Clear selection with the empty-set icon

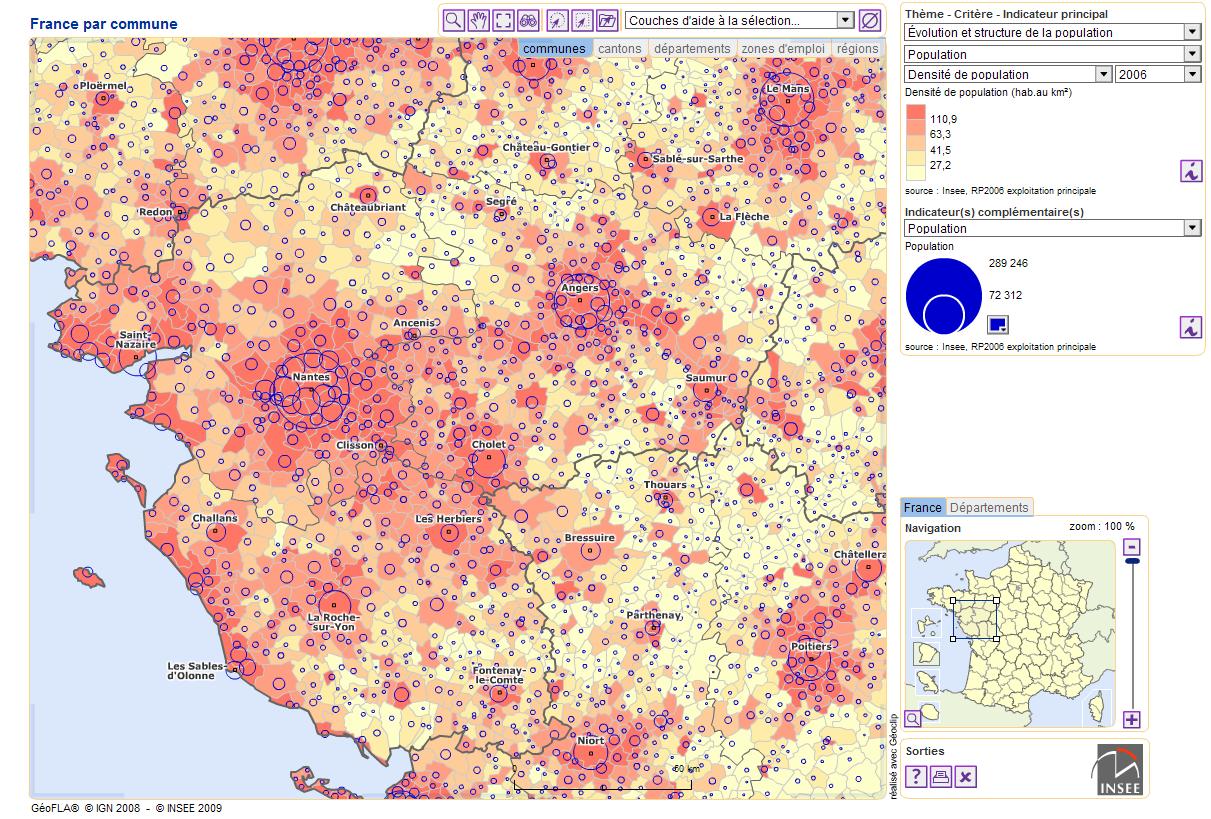[x=871, y=19]
